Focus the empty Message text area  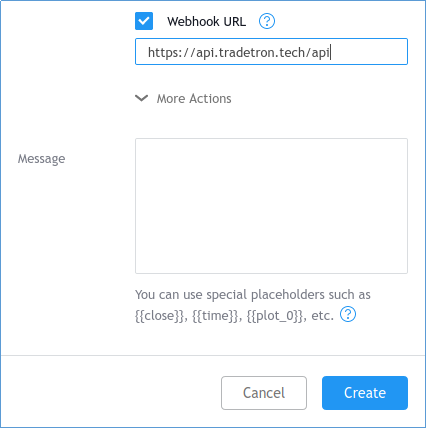(x=271, y=206)
